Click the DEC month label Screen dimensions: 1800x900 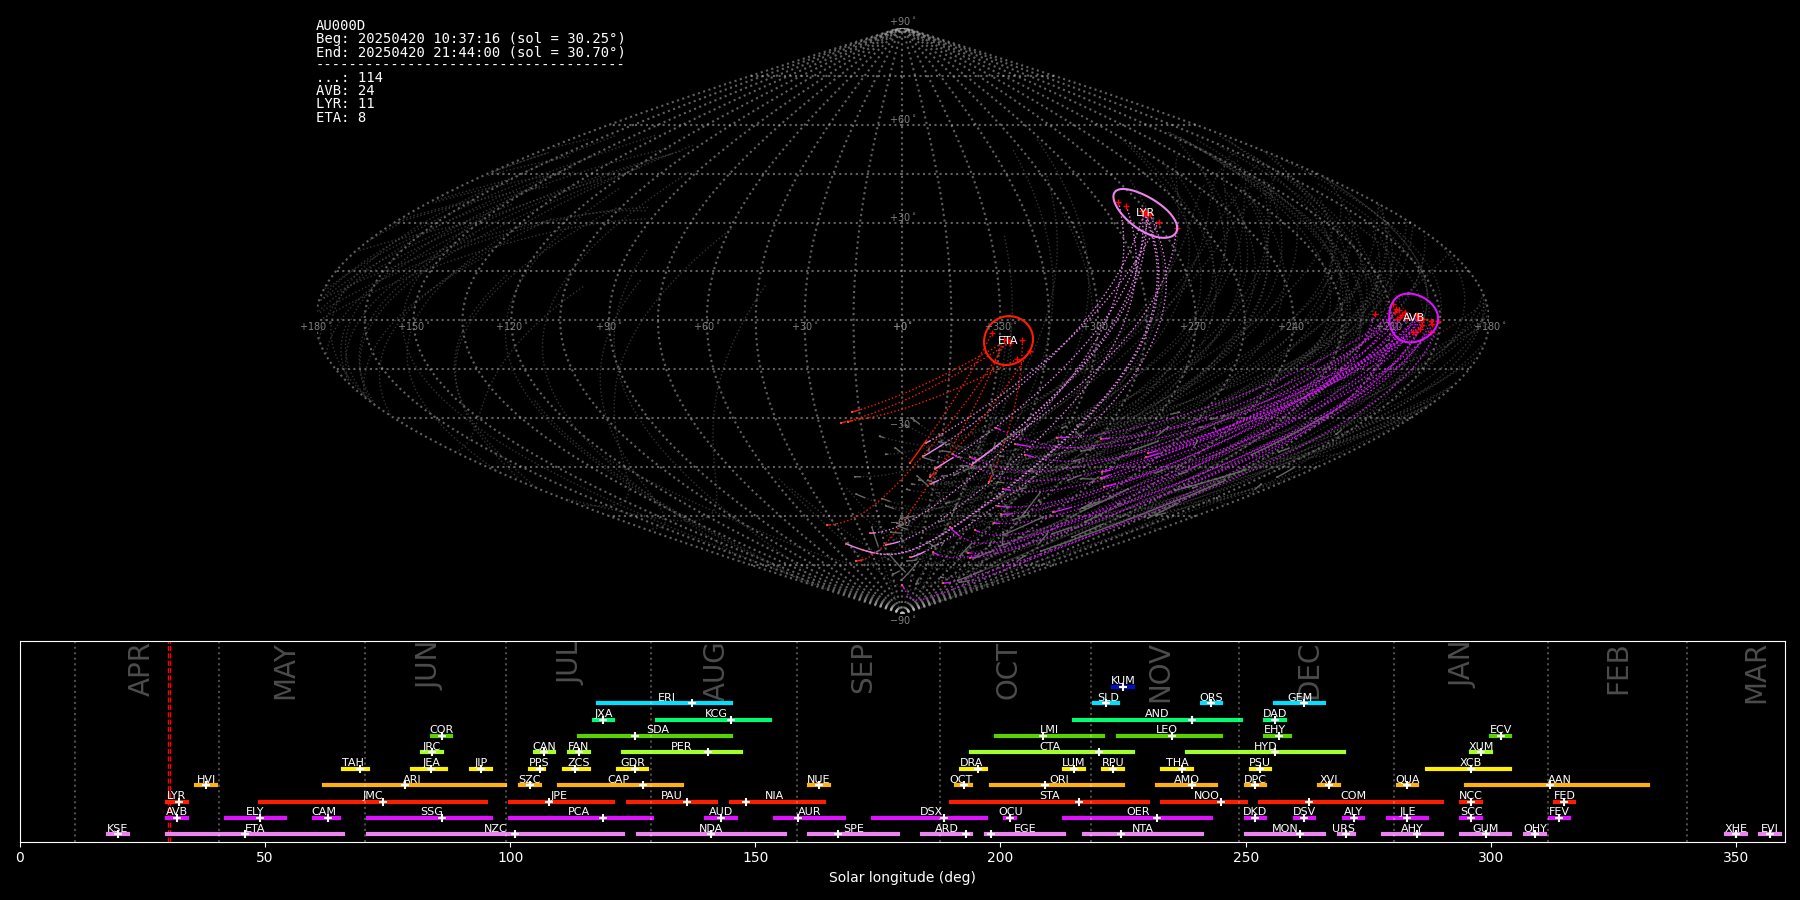[x=1309, y=672]
